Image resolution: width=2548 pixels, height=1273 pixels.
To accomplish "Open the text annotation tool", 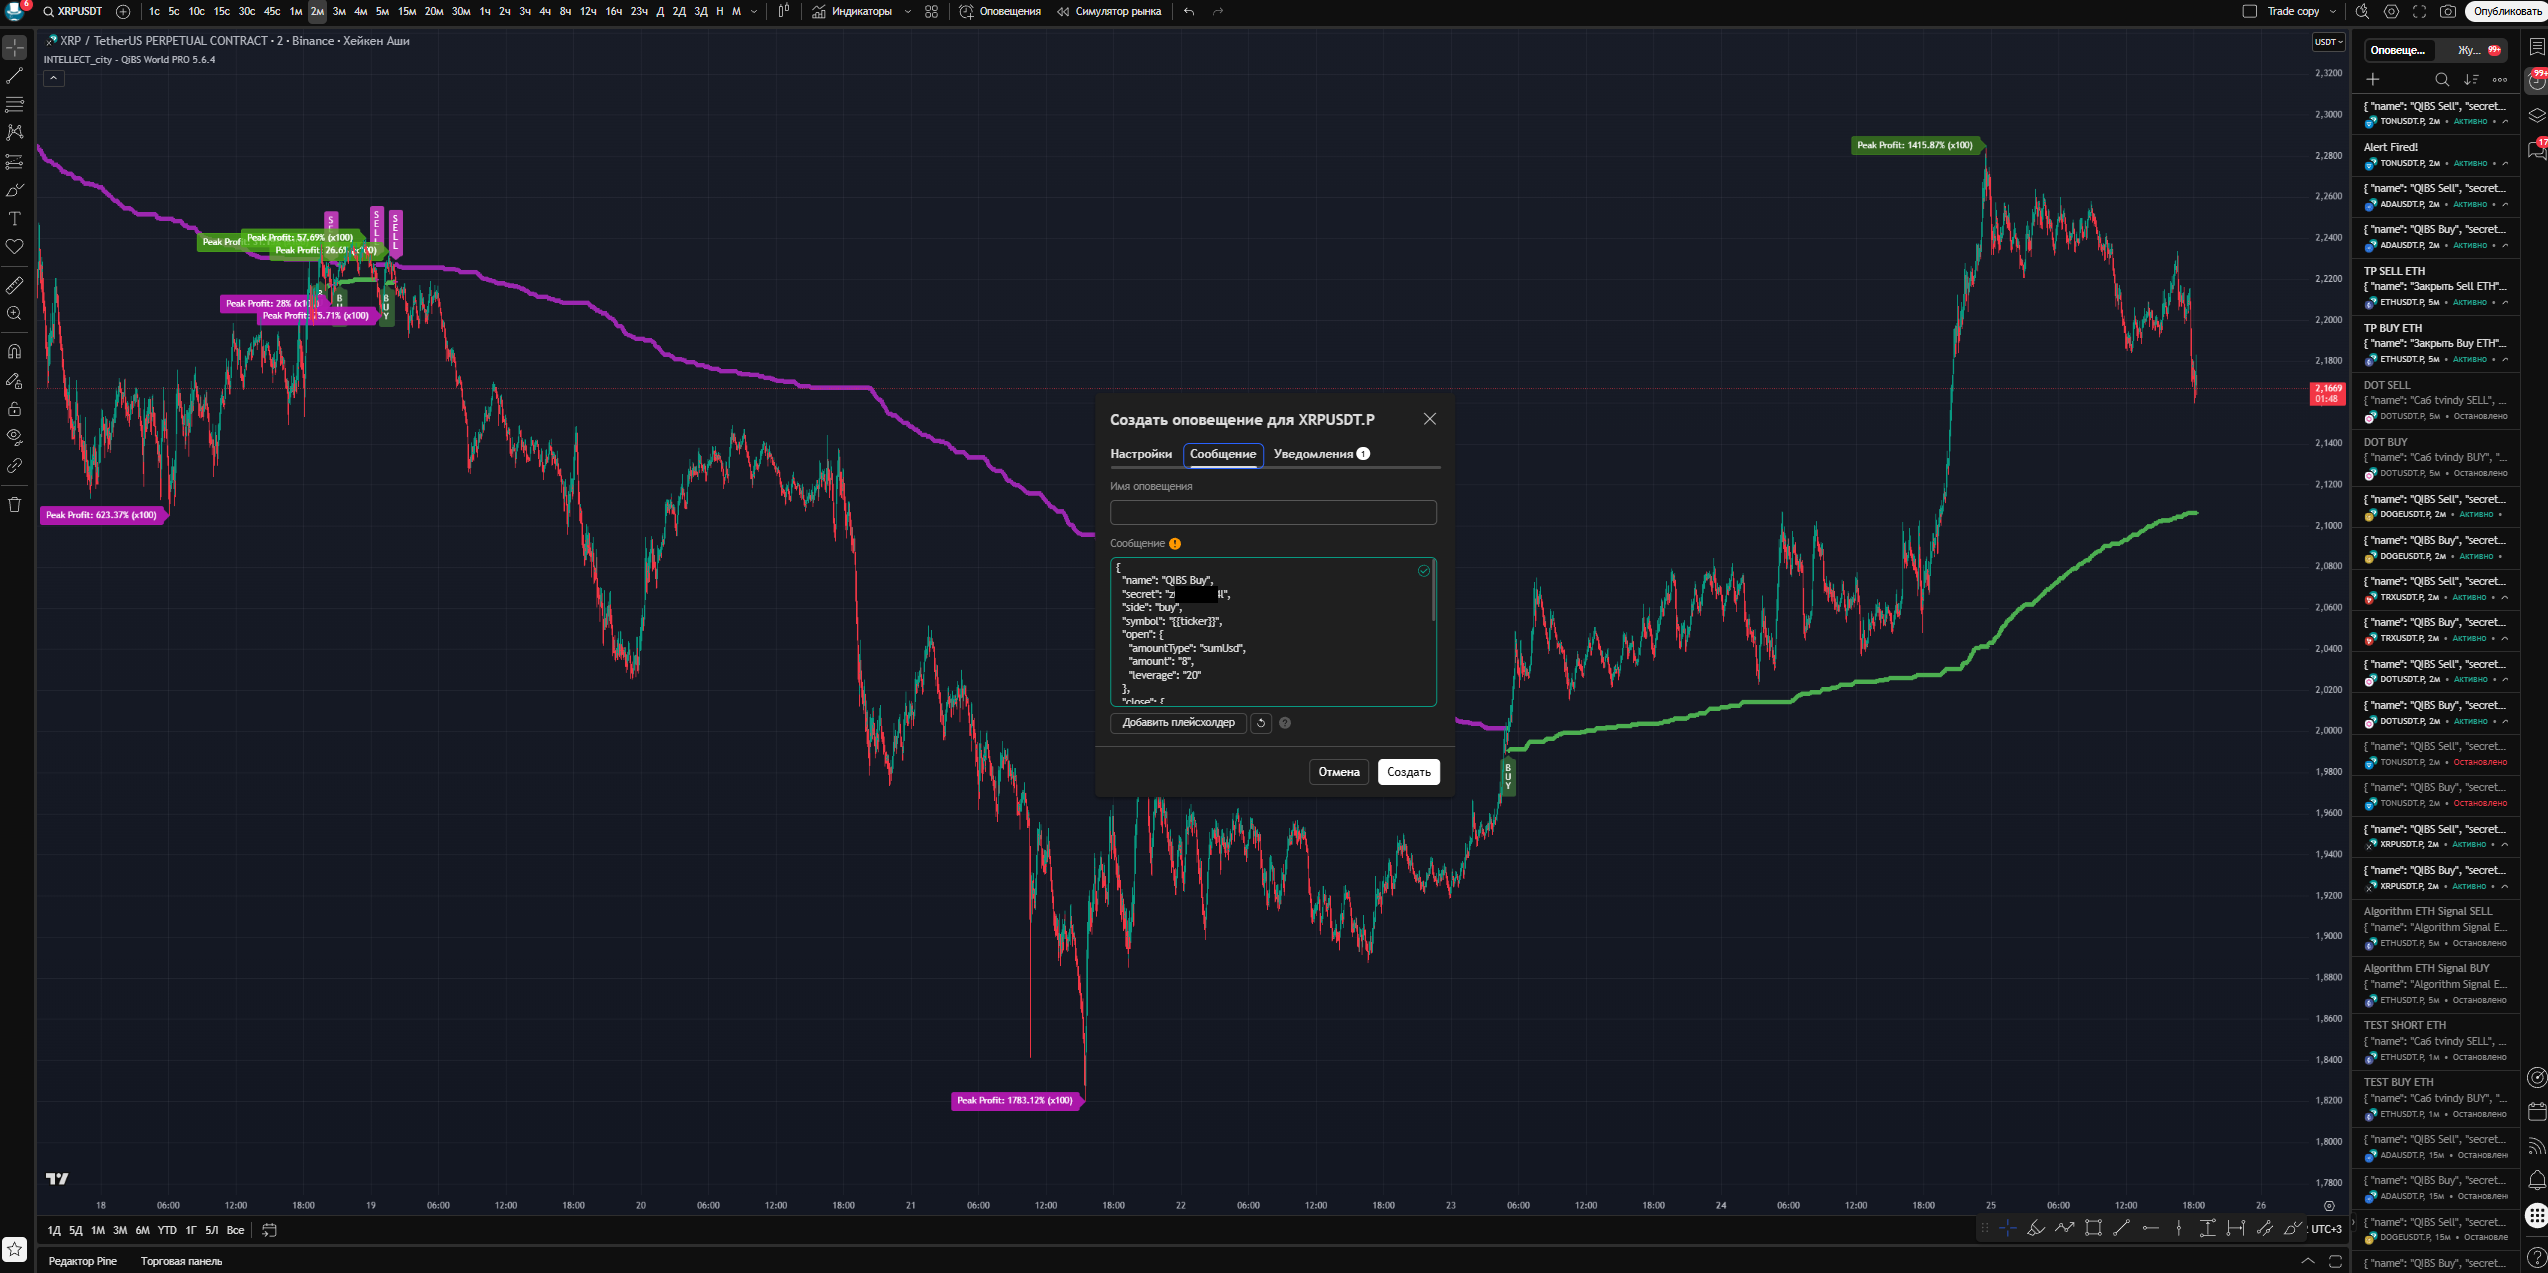I will (15, 218).
